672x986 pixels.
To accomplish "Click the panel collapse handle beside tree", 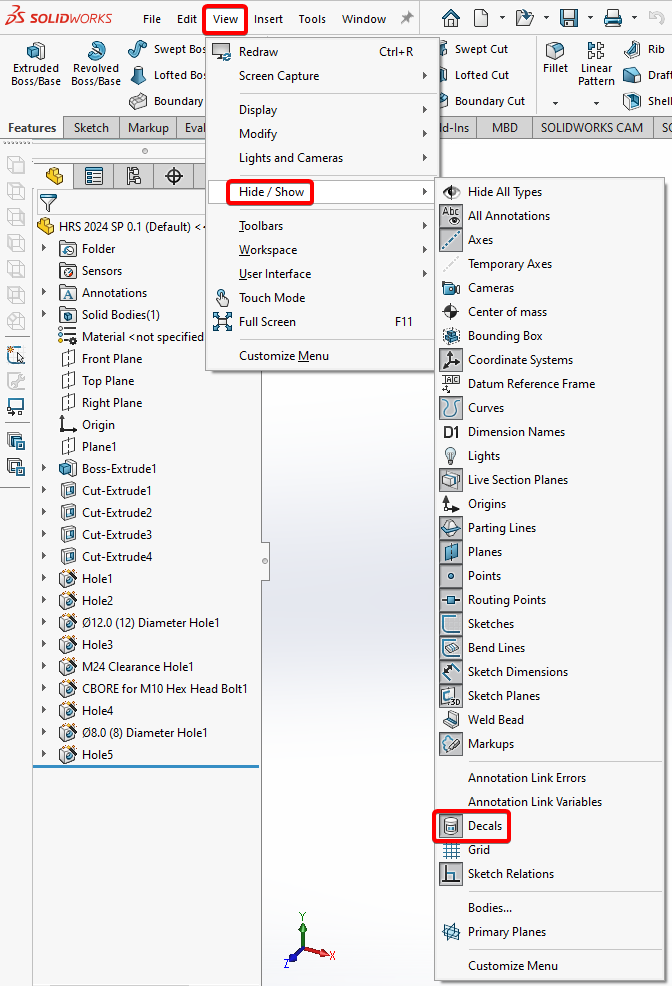I will 265,561.
